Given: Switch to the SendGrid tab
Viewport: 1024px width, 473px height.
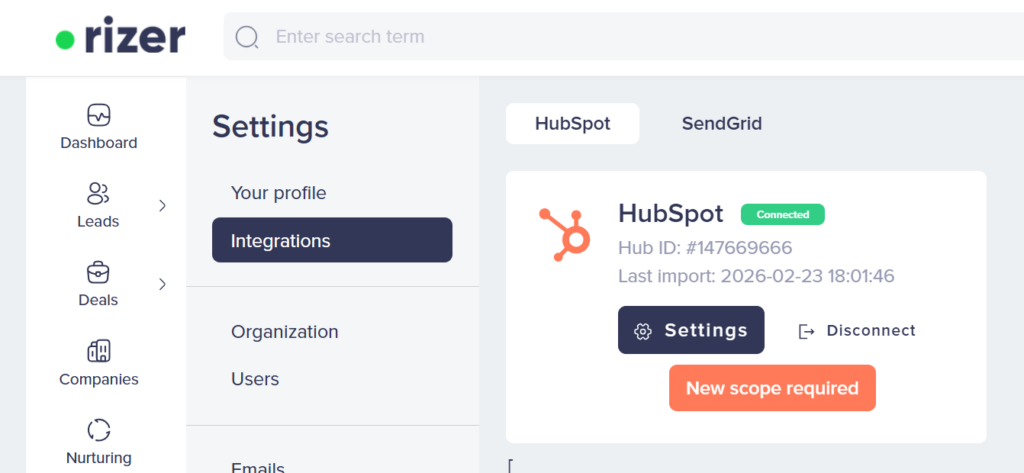Looking at the screenshot, I should click(x=722, y=124).
